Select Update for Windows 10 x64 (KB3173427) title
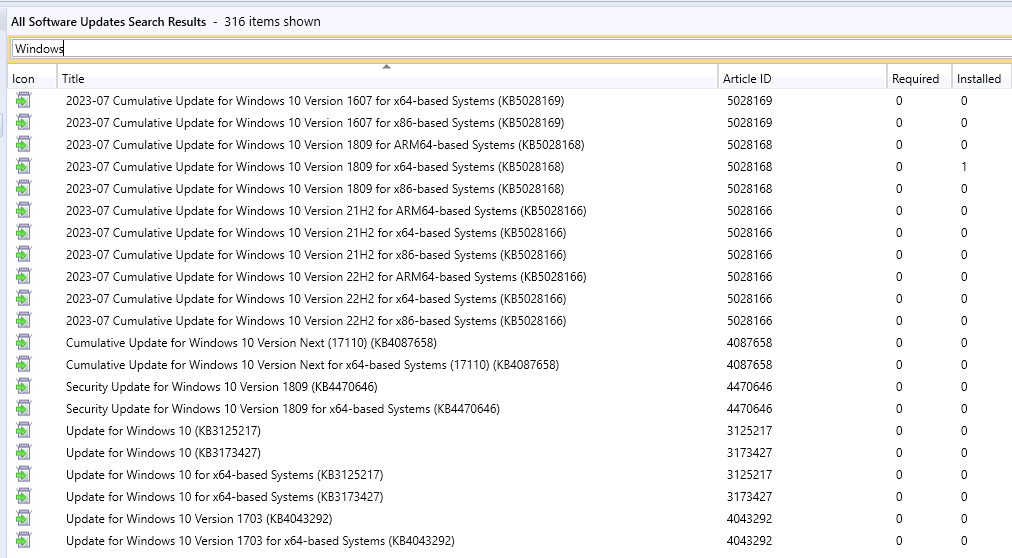This screenshot has width=1012, height=558. coord(225,497)
